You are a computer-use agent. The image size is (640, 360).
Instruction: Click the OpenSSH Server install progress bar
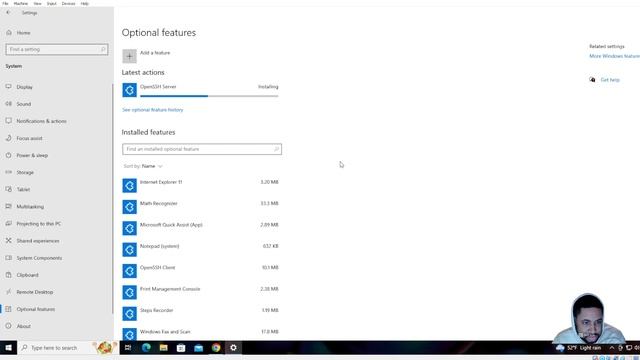[209, 96]
